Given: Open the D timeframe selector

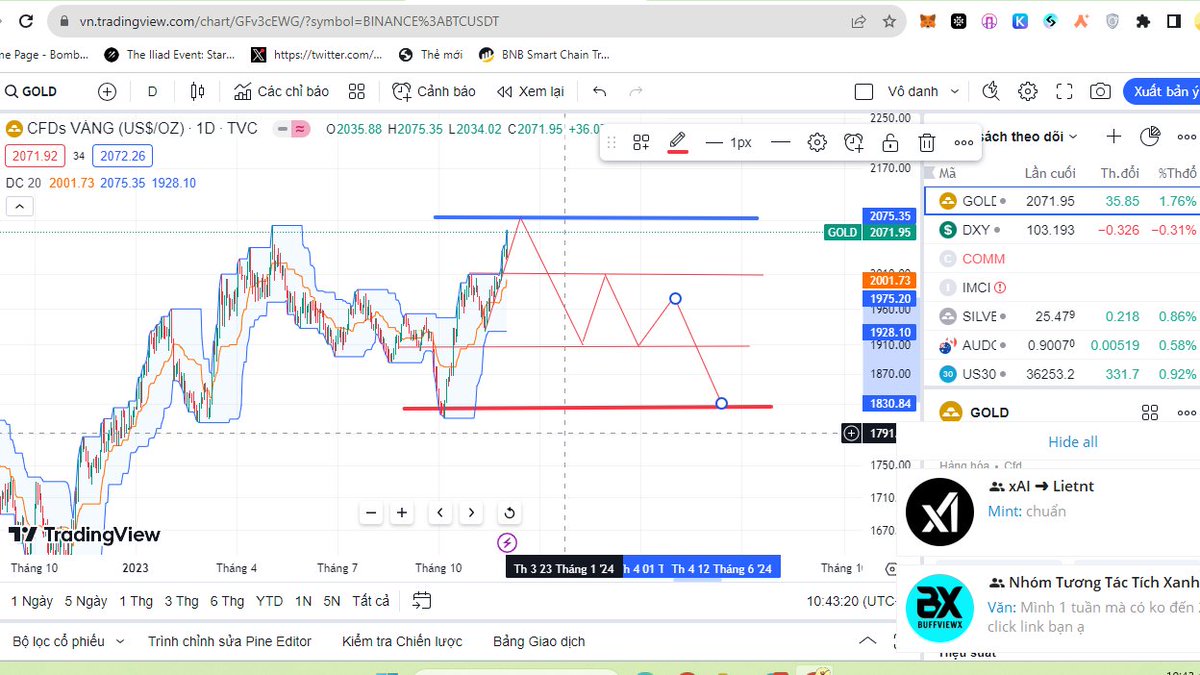Looking at the screenshot, I should (x=153, y=91).
